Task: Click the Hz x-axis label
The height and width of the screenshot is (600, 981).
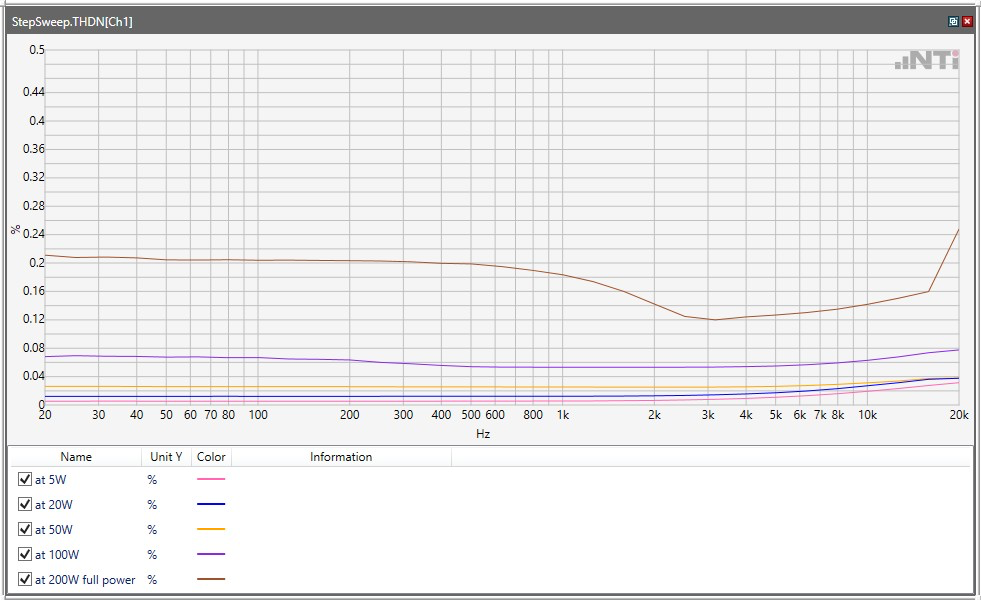Action: pos(483,434)
